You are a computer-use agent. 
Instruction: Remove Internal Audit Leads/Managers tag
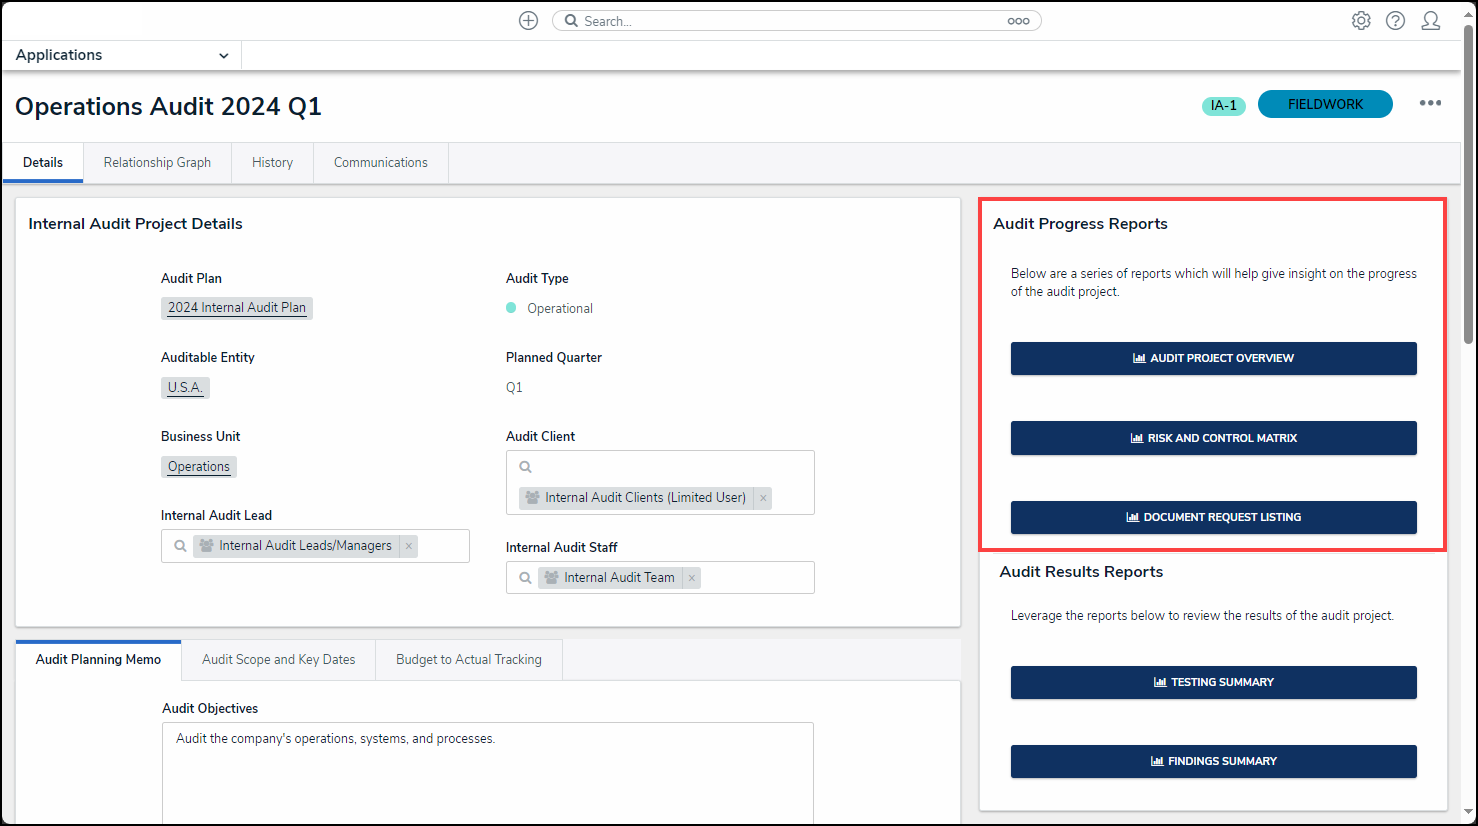coord(409,546)
